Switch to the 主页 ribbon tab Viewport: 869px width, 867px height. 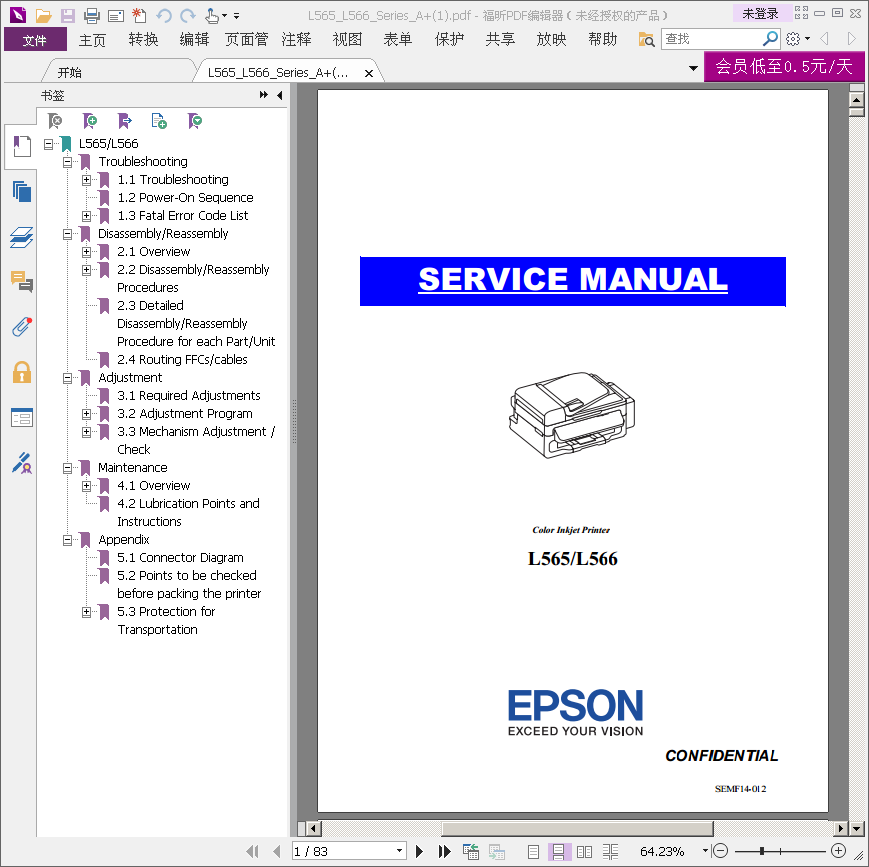click(x=92, y=40)
